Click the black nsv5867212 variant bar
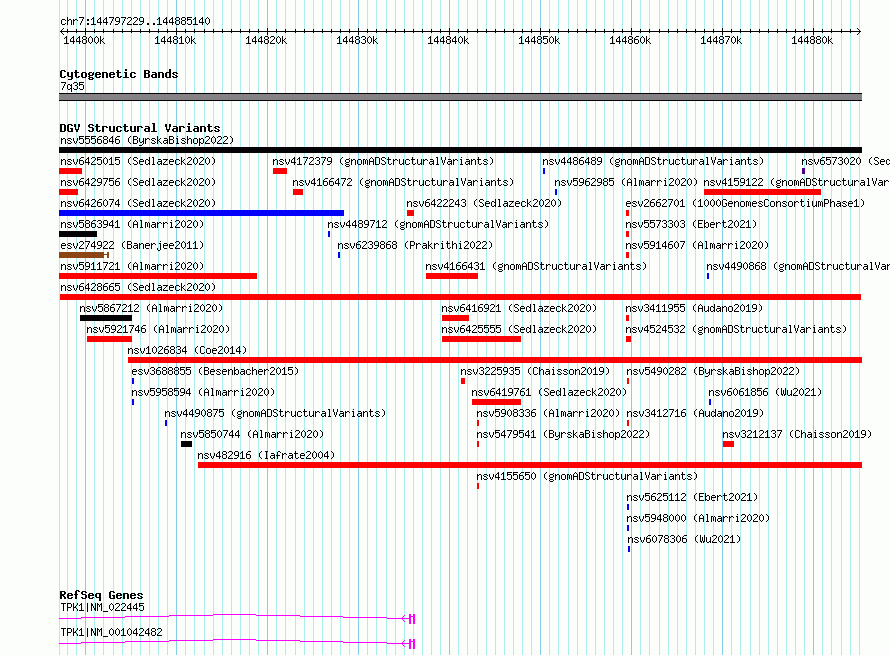The image size is (890, 655). tap(106, 318)
